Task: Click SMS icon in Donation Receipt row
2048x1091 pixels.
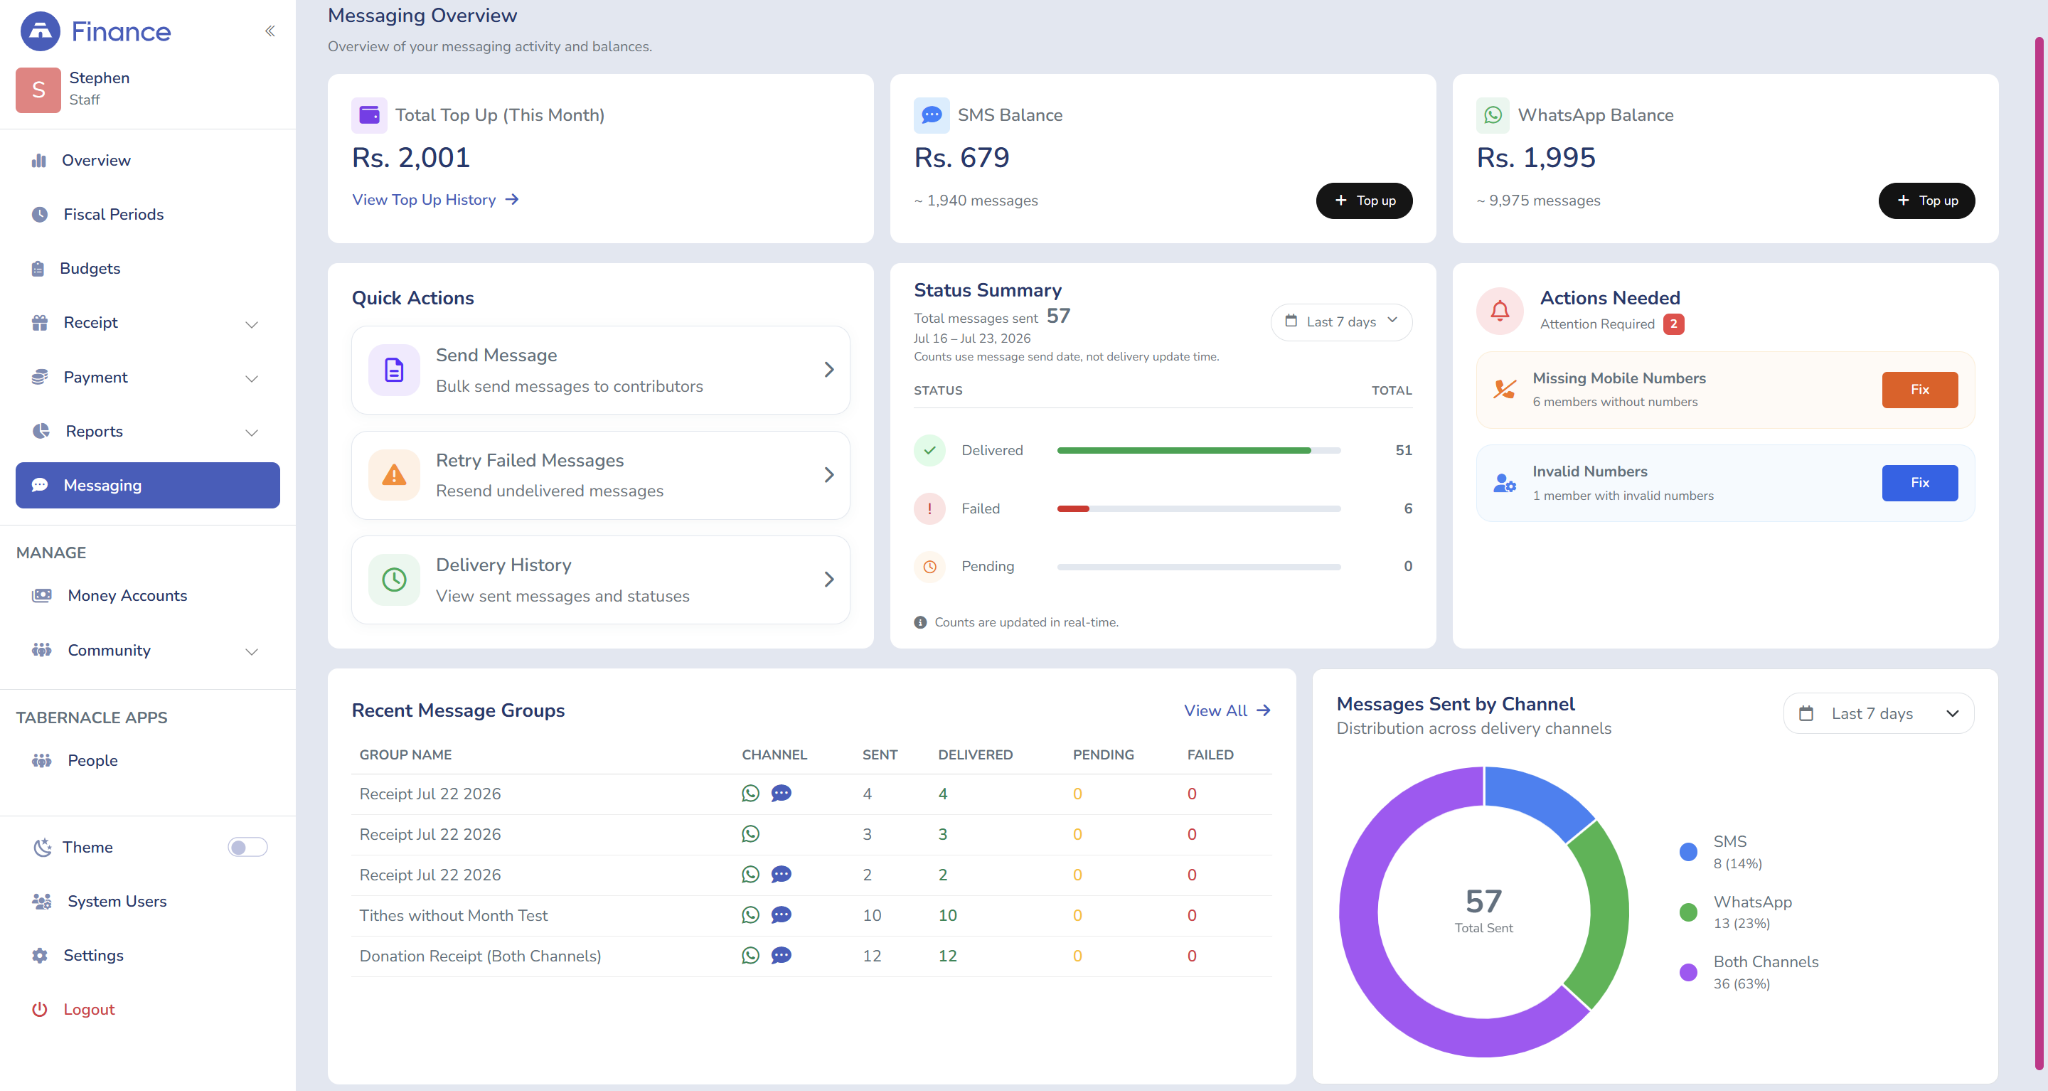Action: click(x=781, y=956)
